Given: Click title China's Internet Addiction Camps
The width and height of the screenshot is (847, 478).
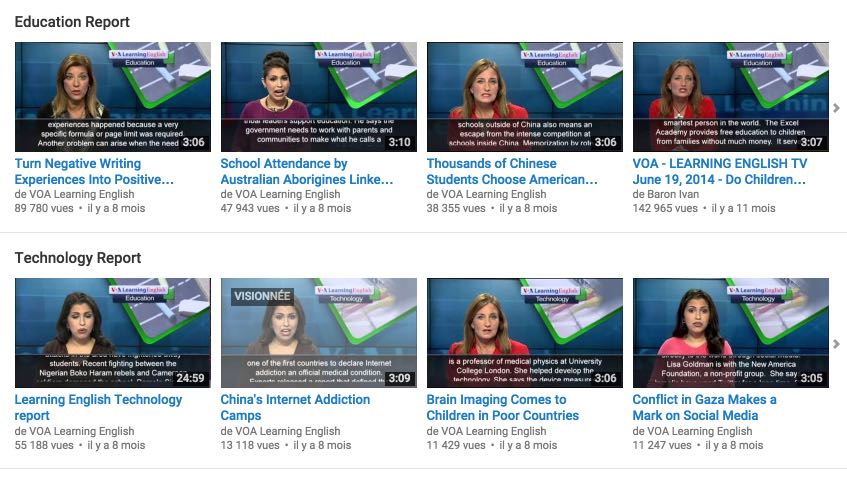Looking at the screenshot, I should [x=295, y=407].
